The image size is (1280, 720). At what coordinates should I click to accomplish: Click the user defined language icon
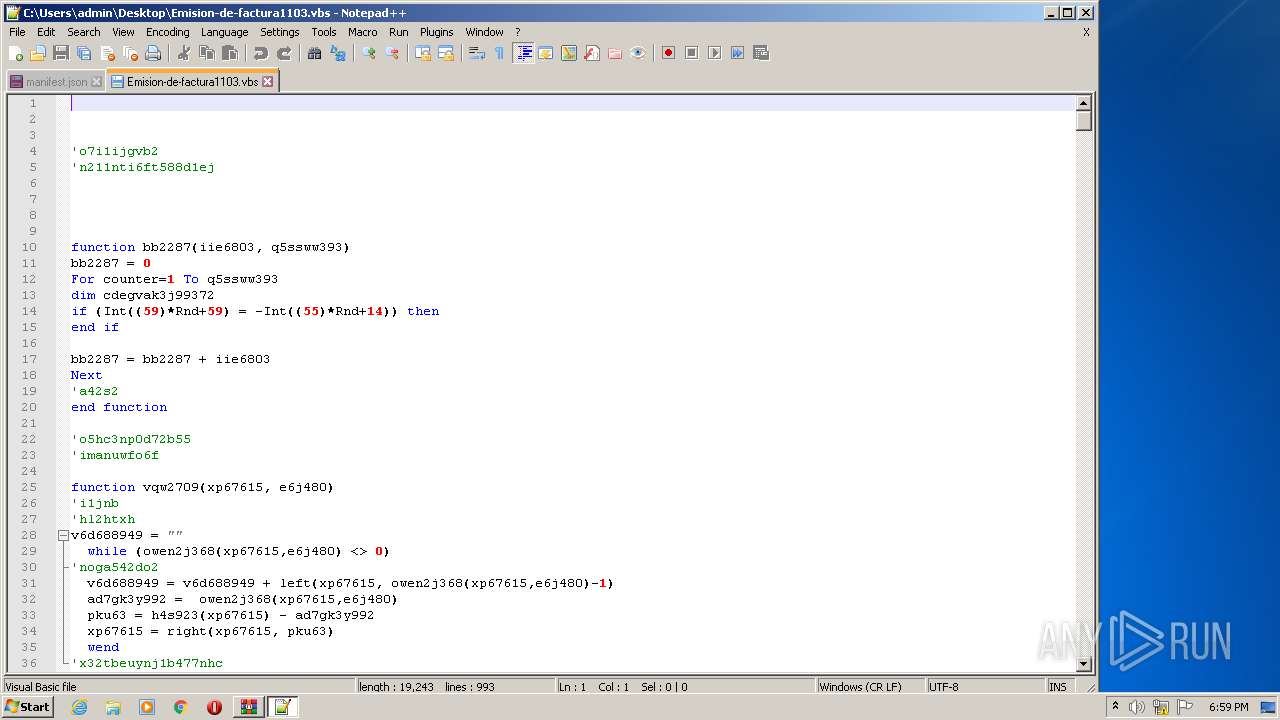[546, 53]
